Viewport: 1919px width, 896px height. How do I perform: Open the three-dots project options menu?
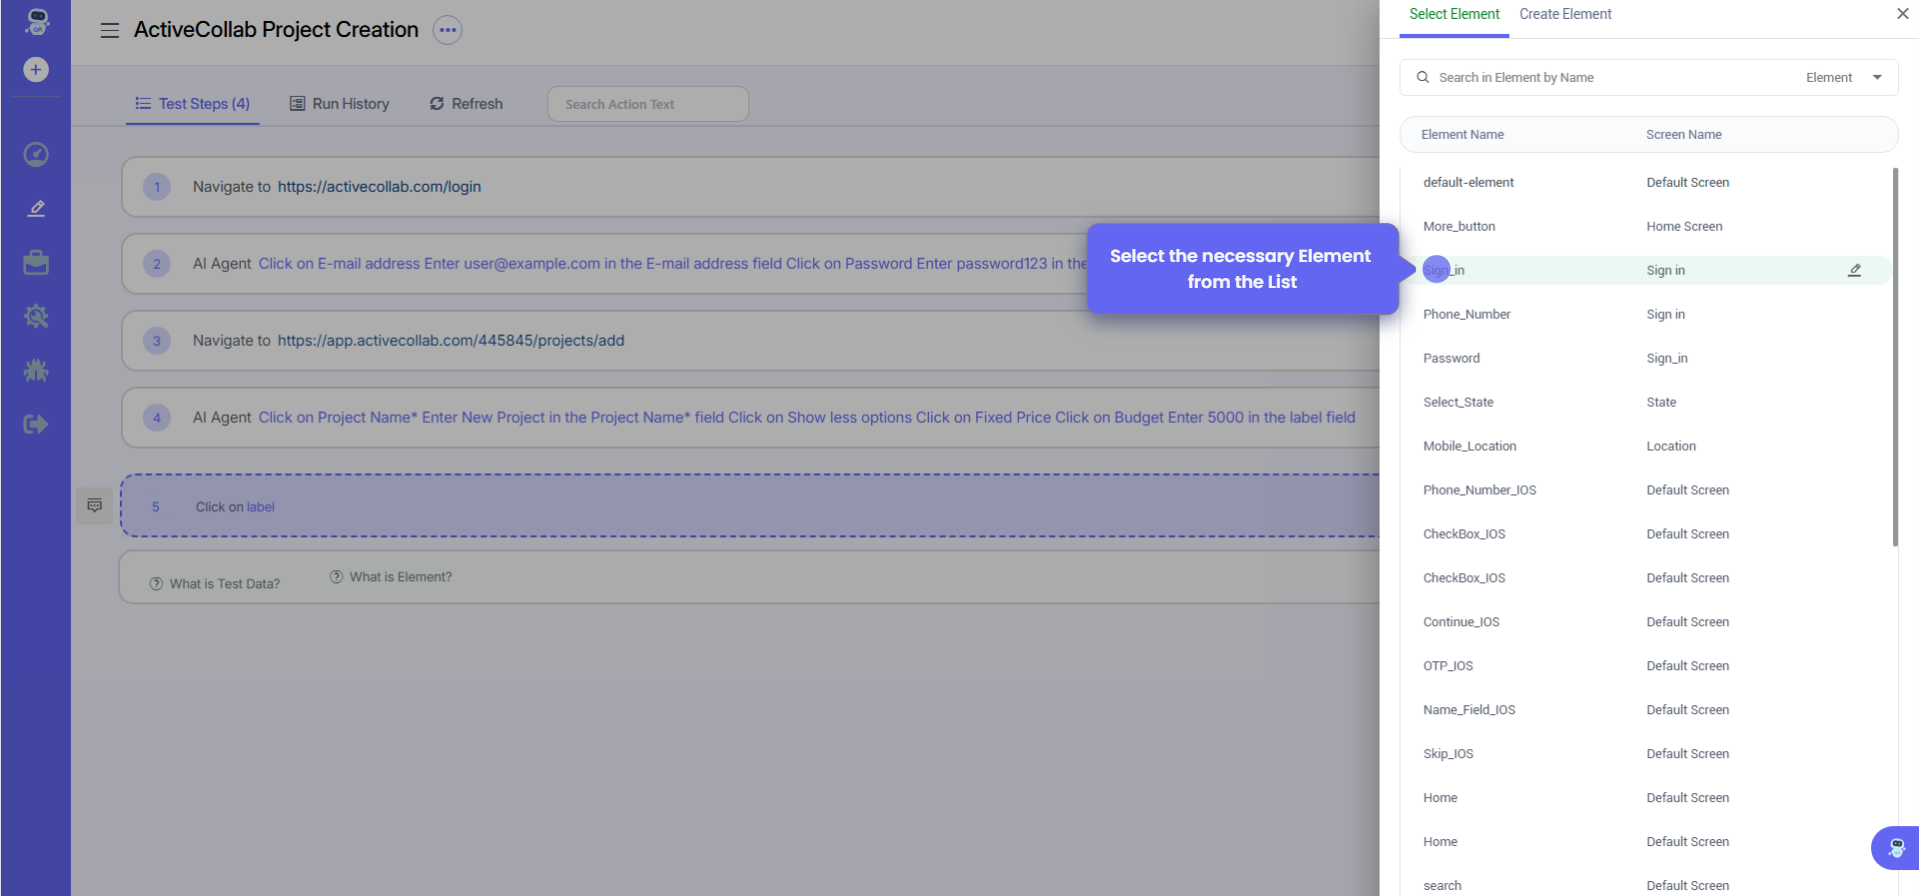click(447, 30)
